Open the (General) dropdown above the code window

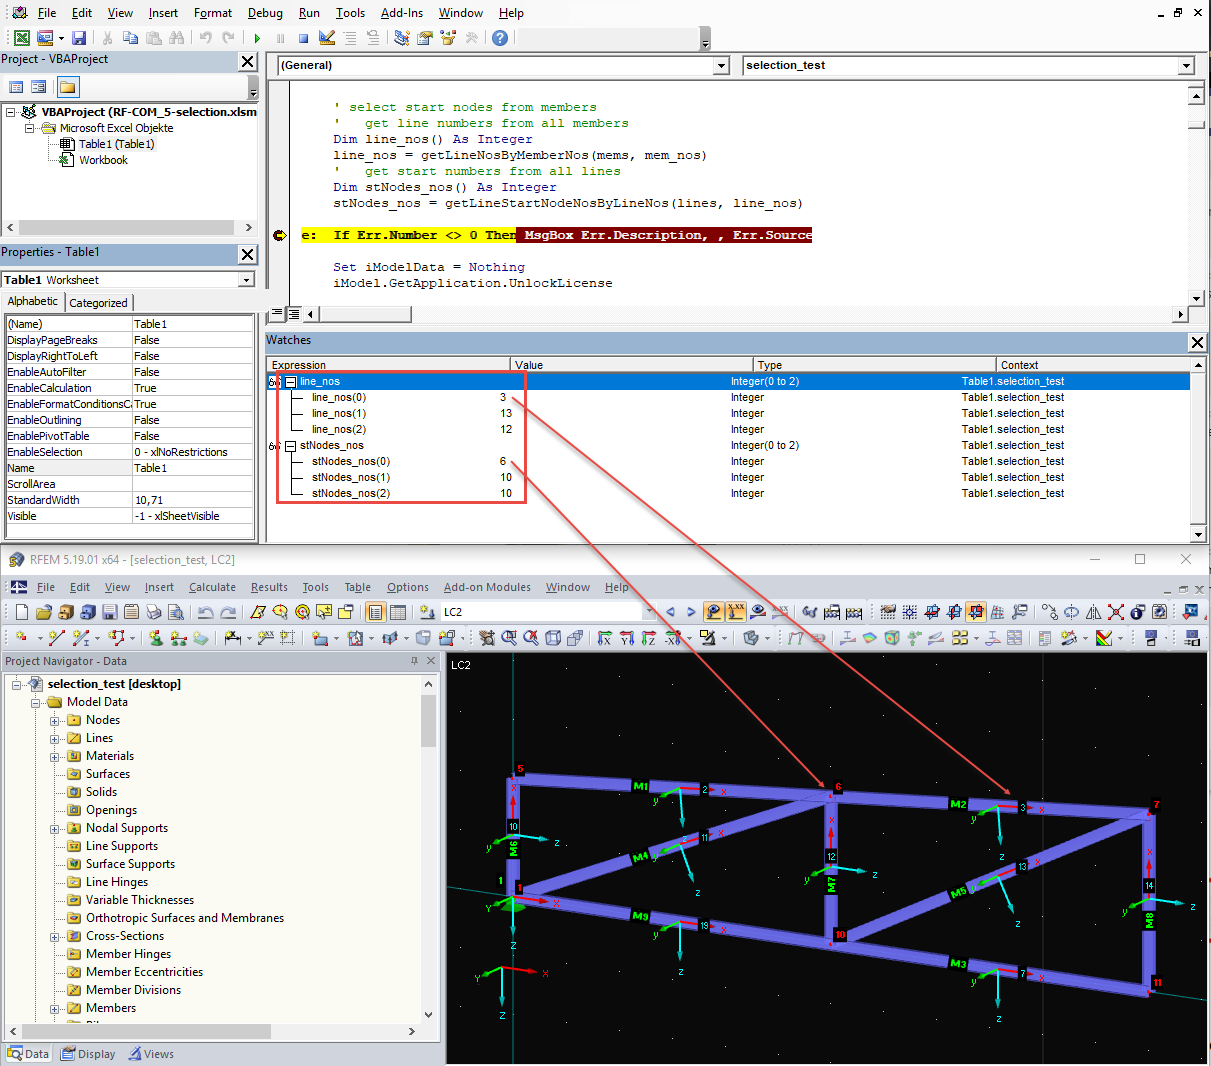(720, 65)
